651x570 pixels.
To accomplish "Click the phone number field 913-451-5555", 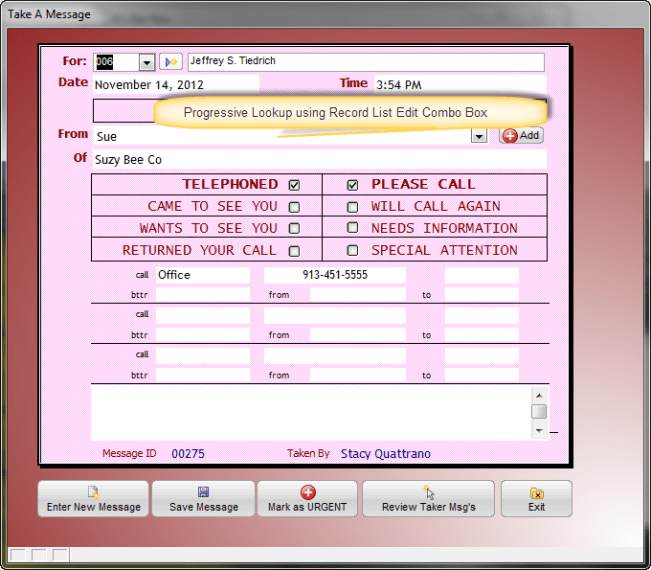I will click(x=334, y=275).
